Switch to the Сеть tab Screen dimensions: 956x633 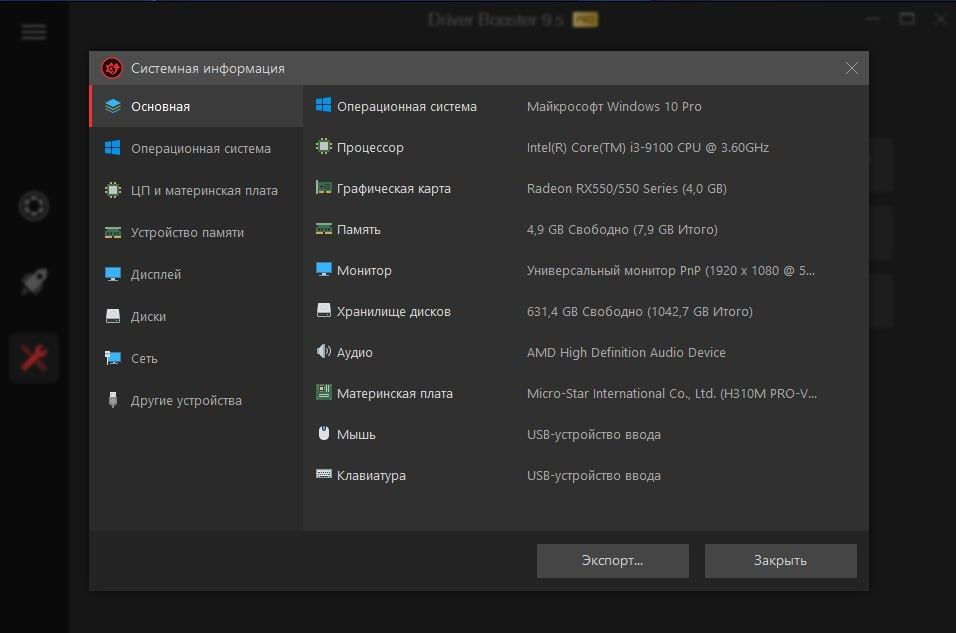[196, 359]
